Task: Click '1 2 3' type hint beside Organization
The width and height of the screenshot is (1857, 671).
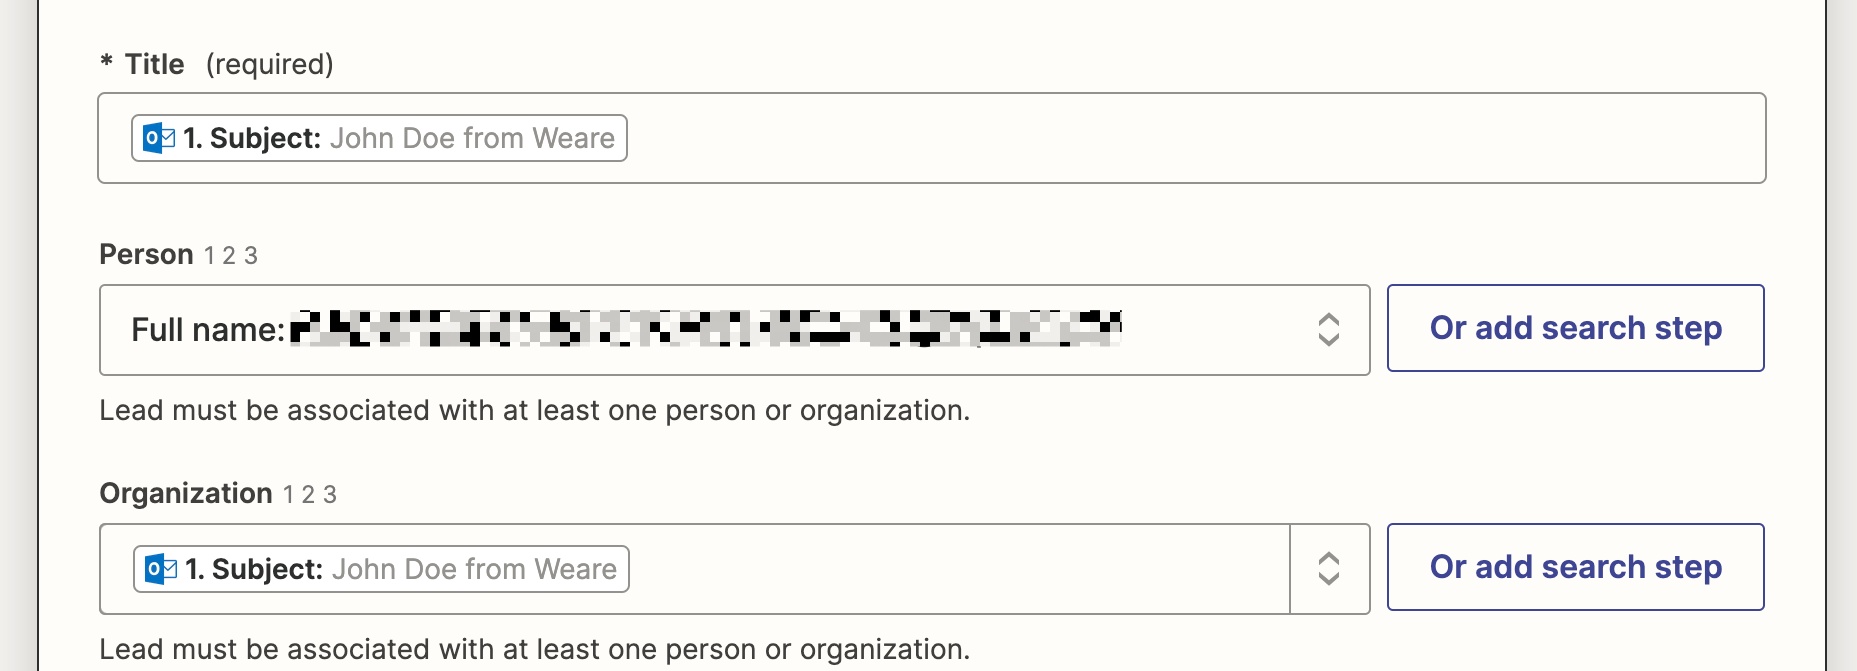Action: (x=310, y=495)
